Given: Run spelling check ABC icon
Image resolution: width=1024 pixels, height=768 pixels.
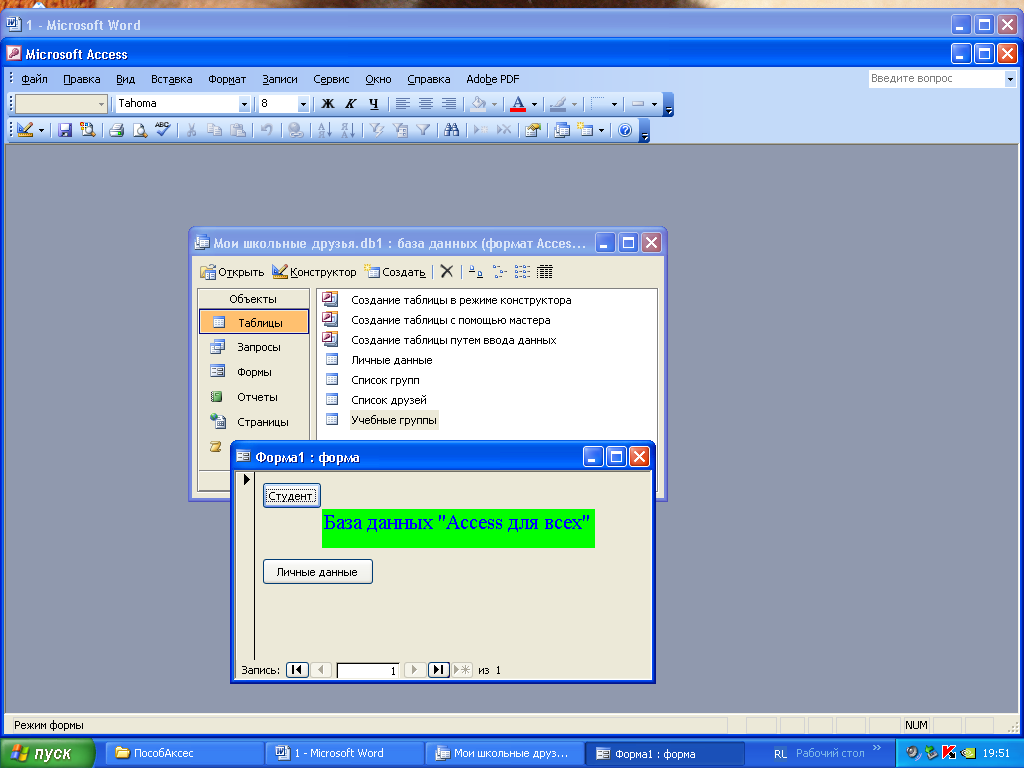Looking at the screenshot, I should pos(163,129).
